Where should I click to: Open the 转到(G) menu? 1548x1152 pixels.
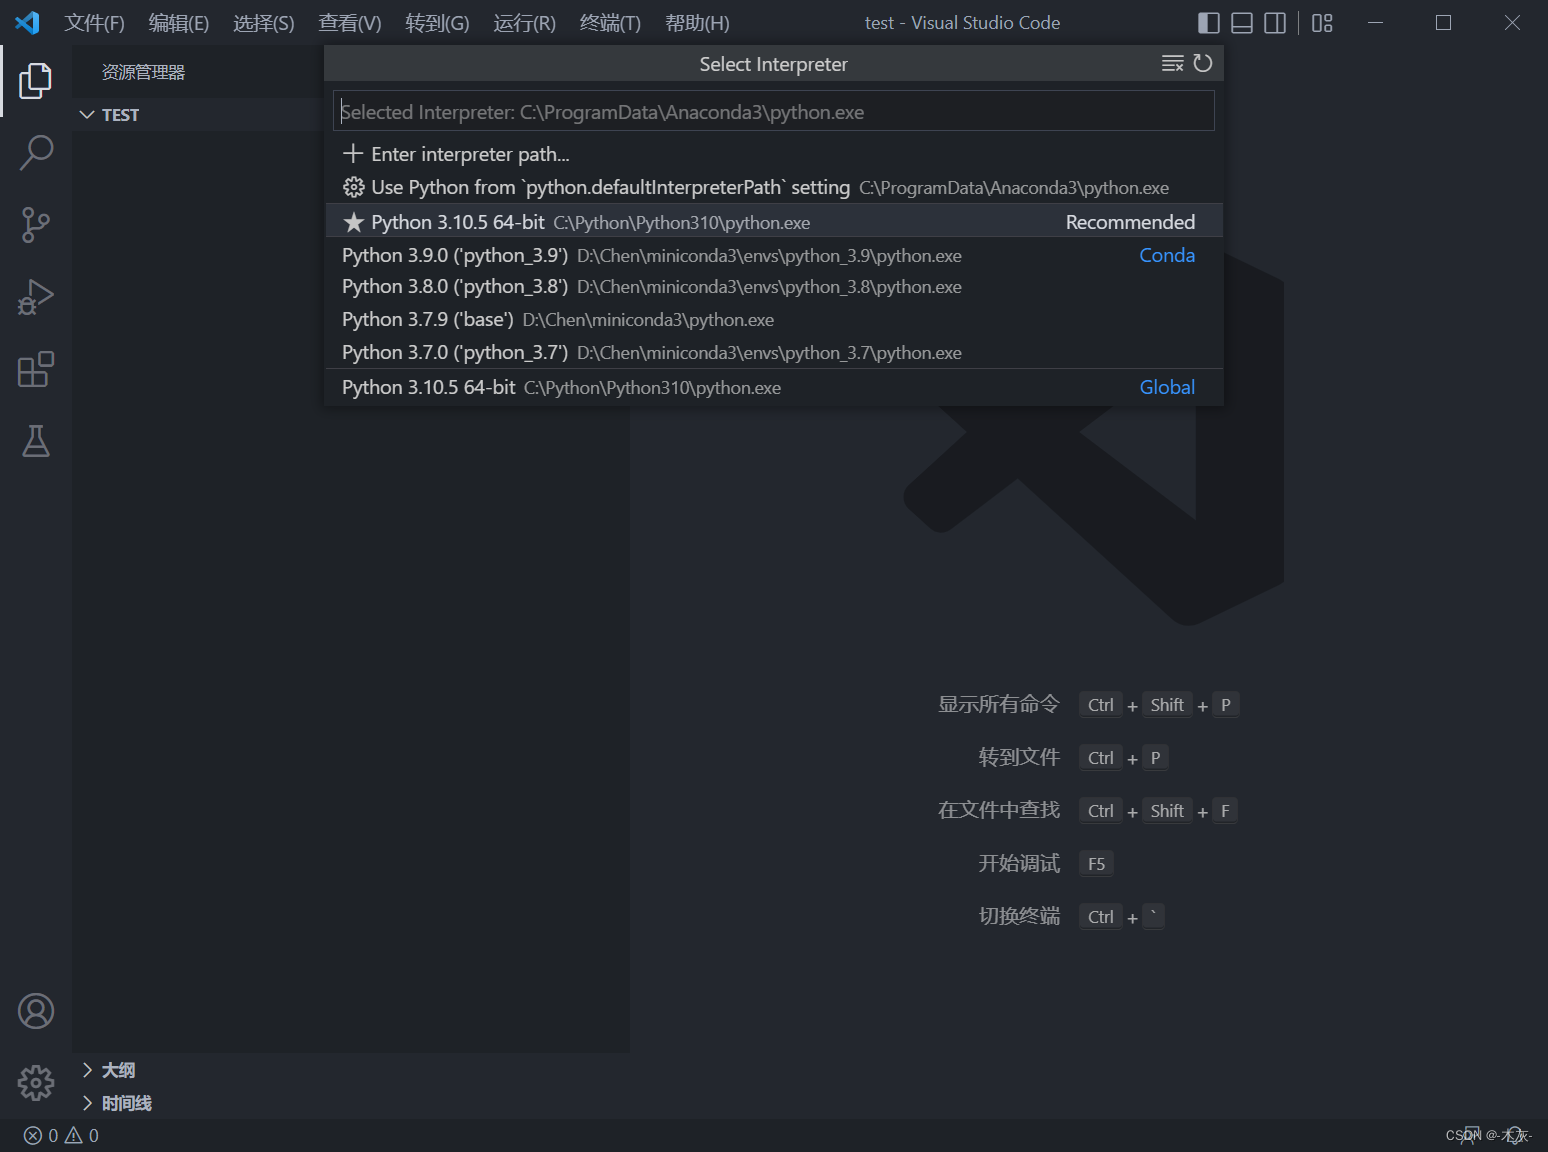point(437,23)
